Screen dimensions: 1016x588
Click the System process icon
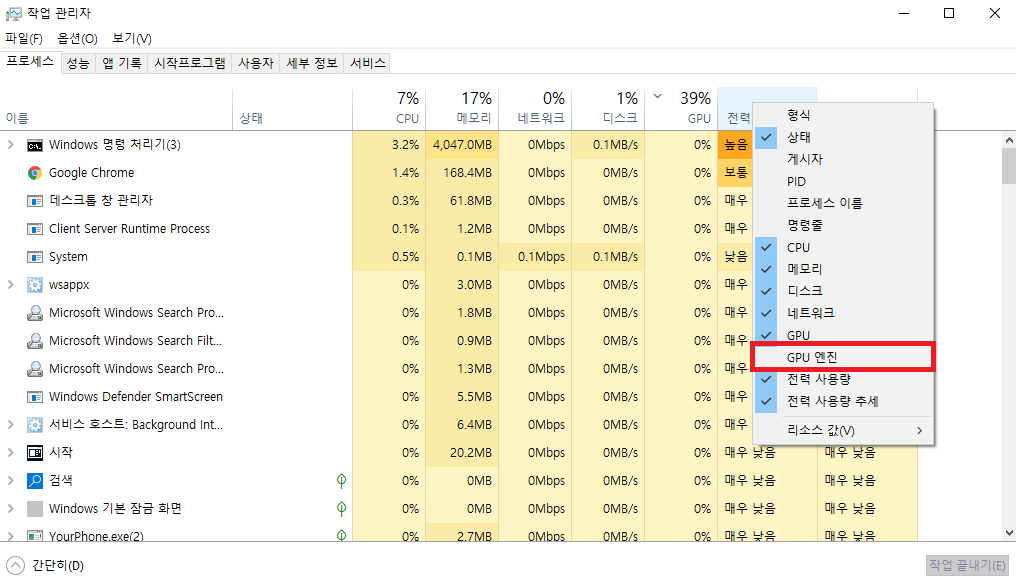(34, 257)
